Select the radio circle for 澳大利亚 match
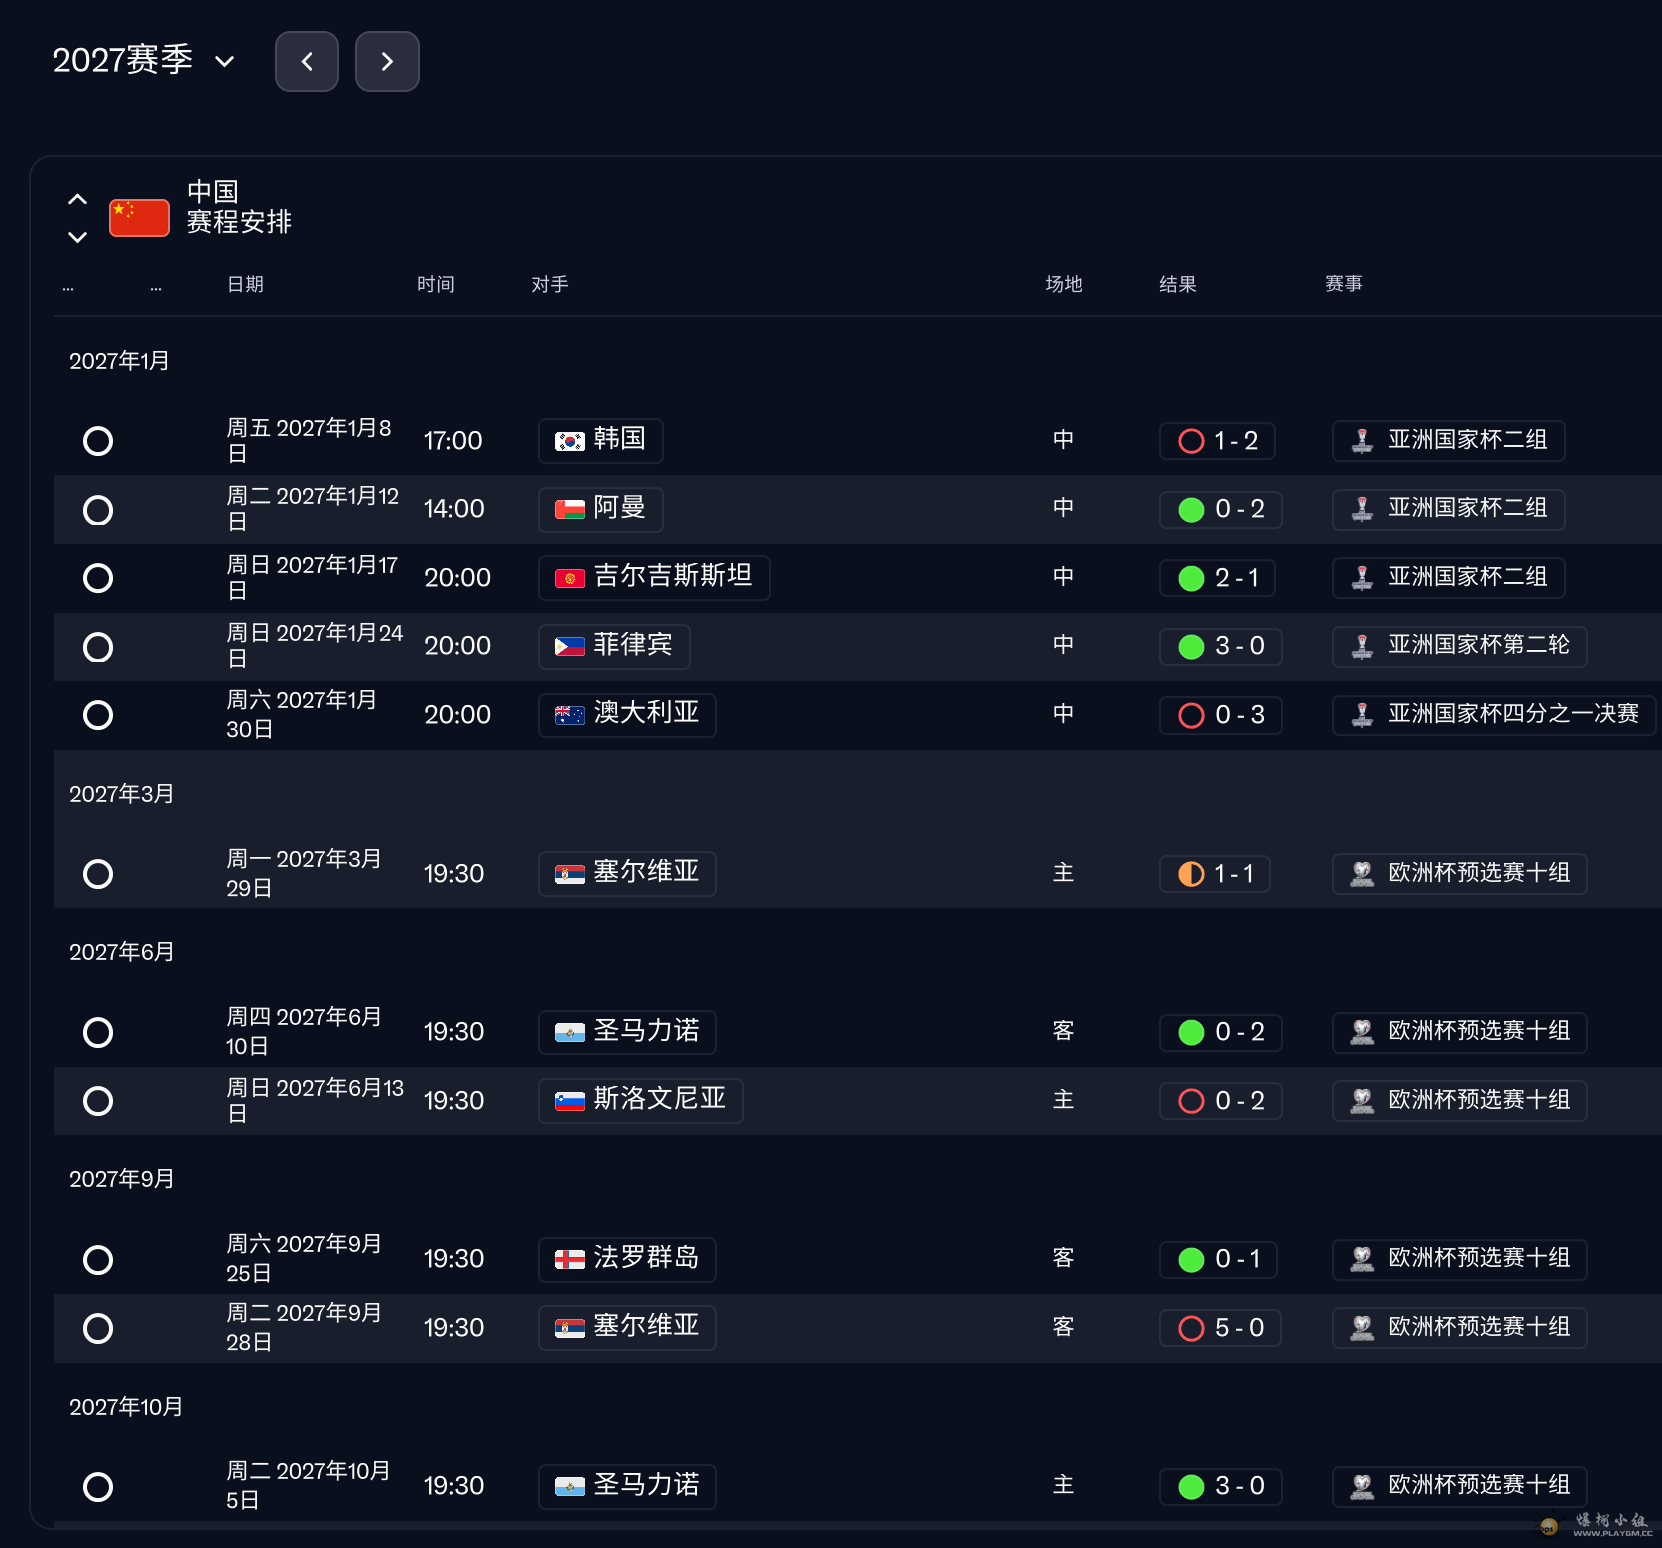Image resolution: width=1662 pixels, height=1548 pixels. (x=98, y=715)
